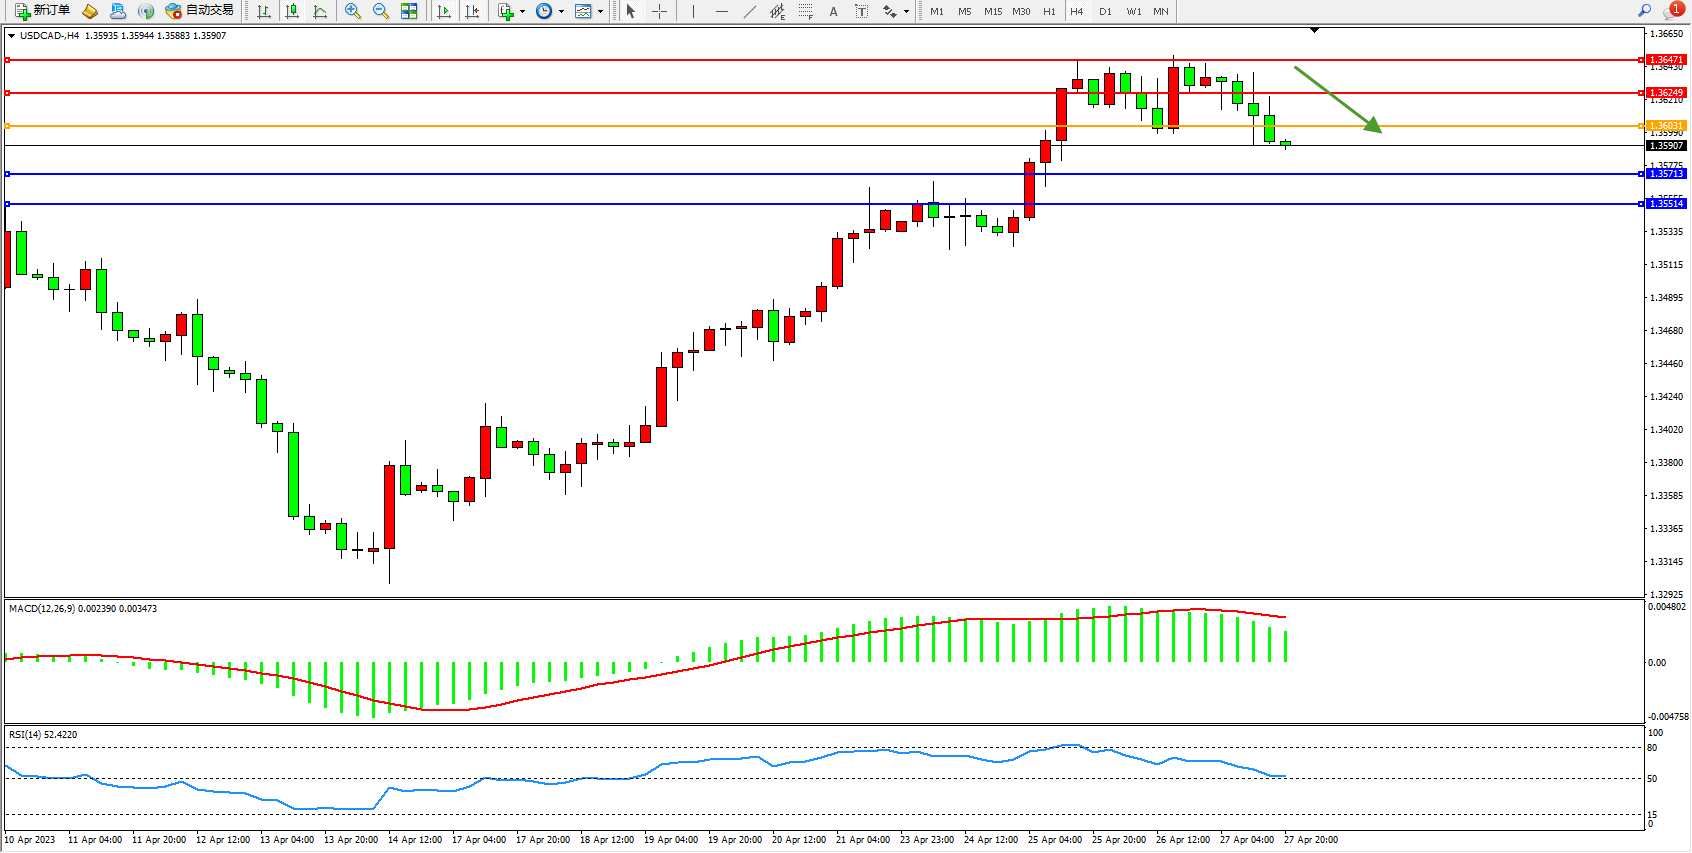Zoom out with the minus magnifier icon

(x=381, y=11)
